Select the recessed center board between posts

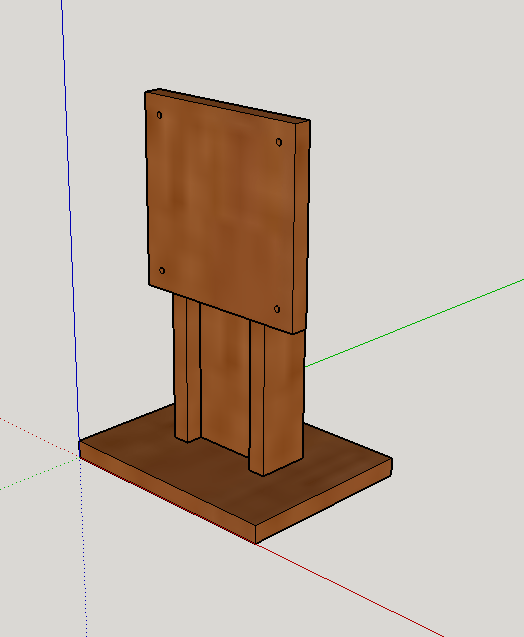coord(225,378)
